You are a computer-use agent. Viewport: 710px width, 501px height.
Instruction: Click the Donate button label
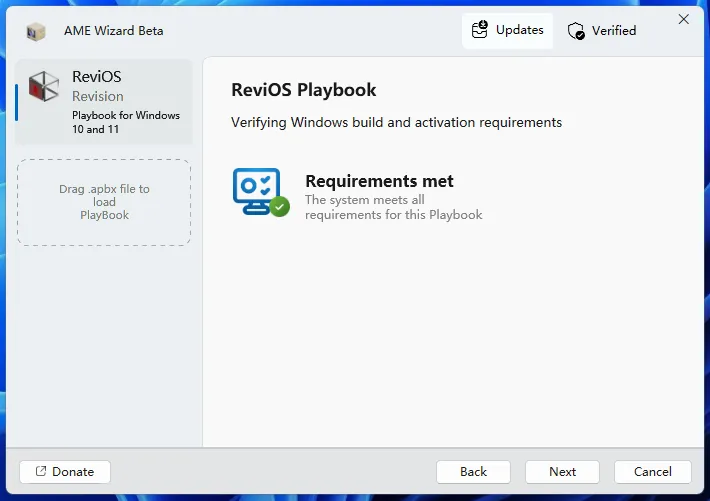click(73, 472)
